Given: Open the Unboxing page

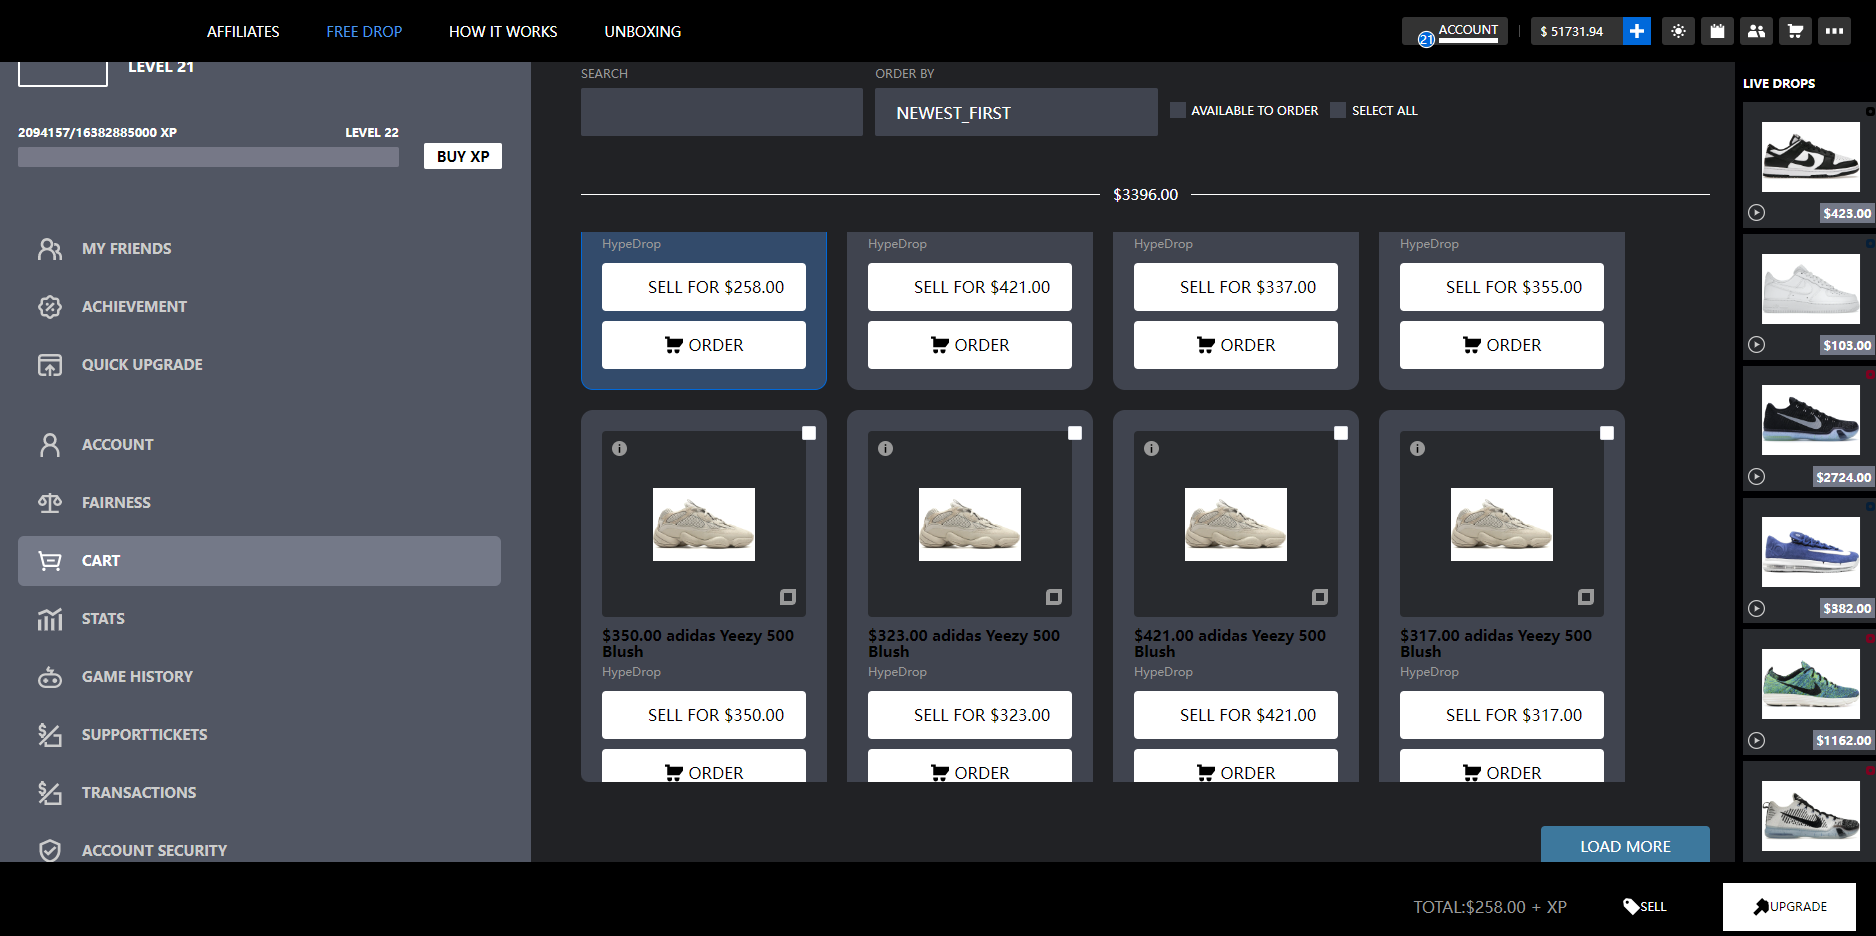Looking at the screenshot, I should tap(643, 31).
